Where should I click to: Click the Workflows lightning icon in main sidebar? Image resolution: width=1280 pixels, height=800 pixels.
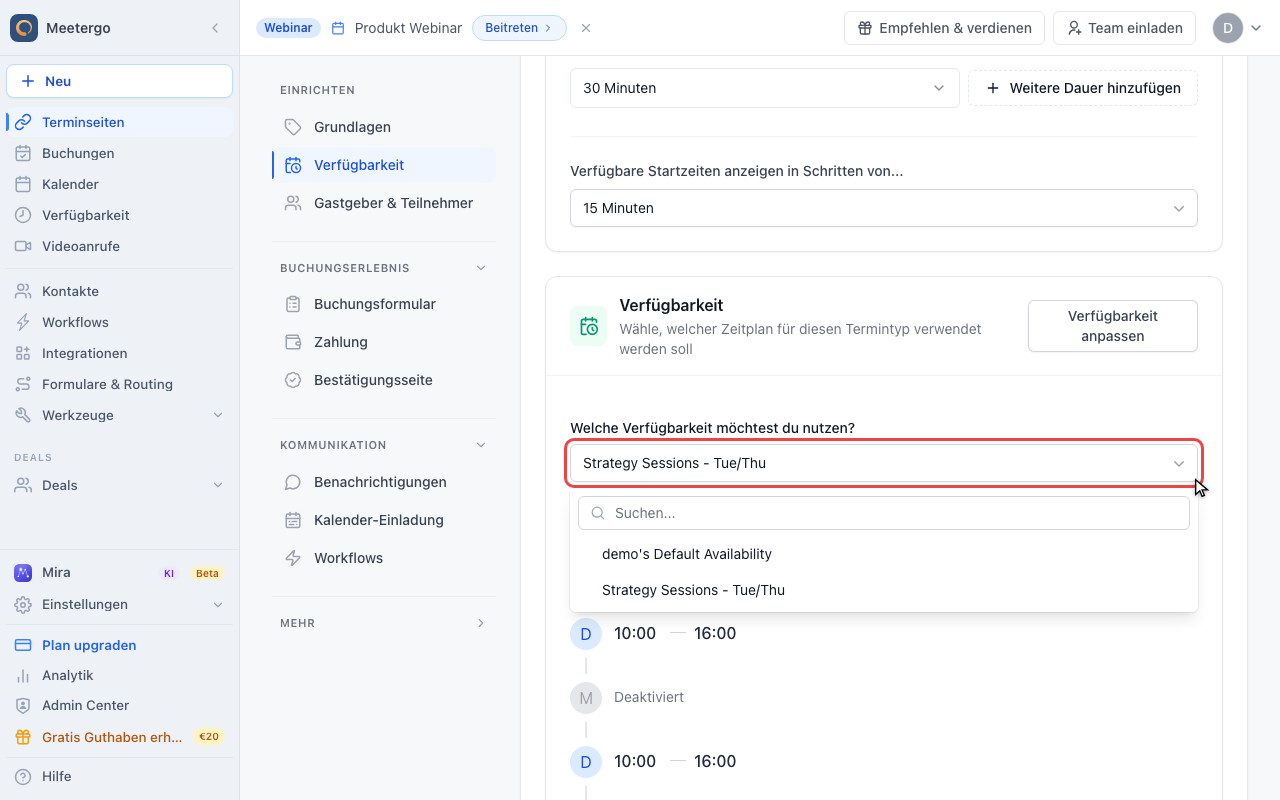point(23,322)
